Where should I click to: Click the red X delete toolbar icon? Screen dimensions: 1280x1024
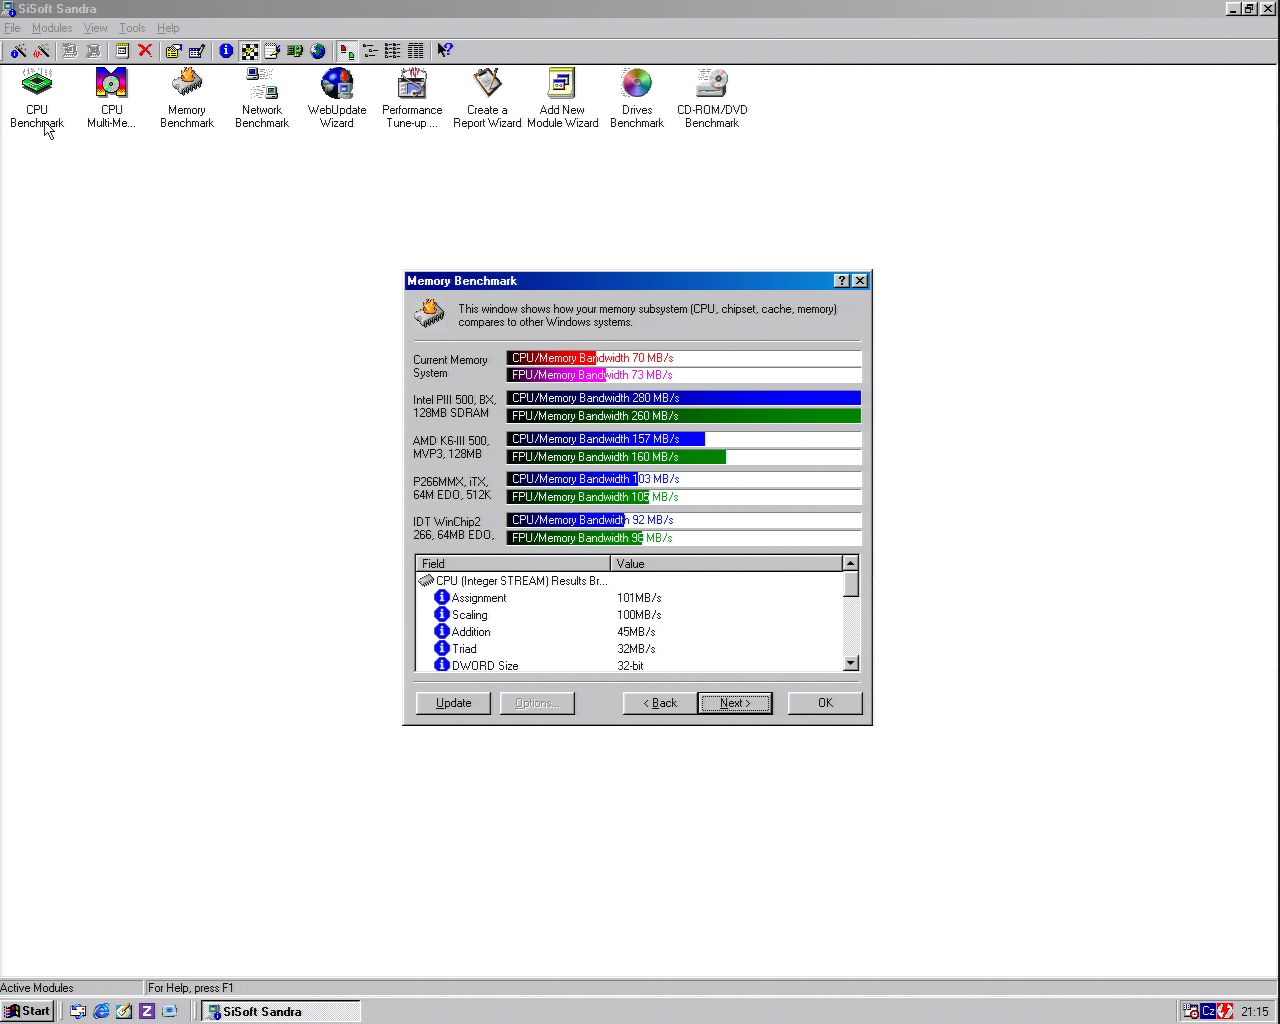click(145, 50)
